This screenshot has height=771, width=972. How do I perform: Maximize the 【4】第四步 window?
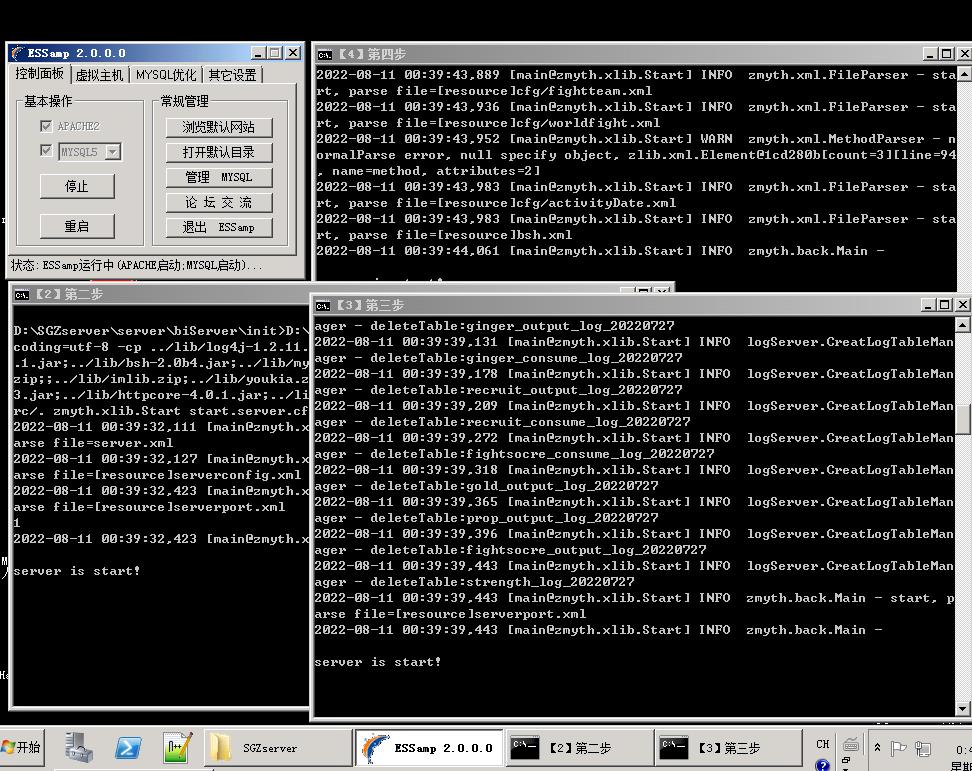(x=947, y=55)
